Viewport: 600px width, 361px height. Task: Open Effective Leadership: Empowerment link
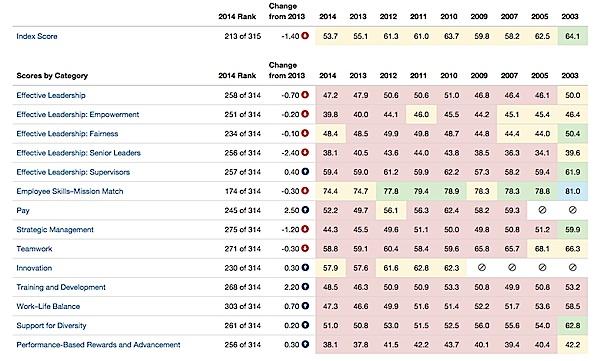[78, 114]
